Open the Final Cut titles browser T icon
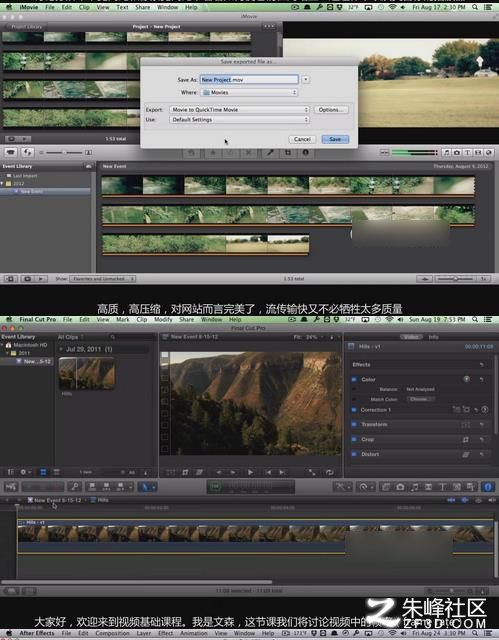Screen dimensions: 499x640 coord(442,487)
